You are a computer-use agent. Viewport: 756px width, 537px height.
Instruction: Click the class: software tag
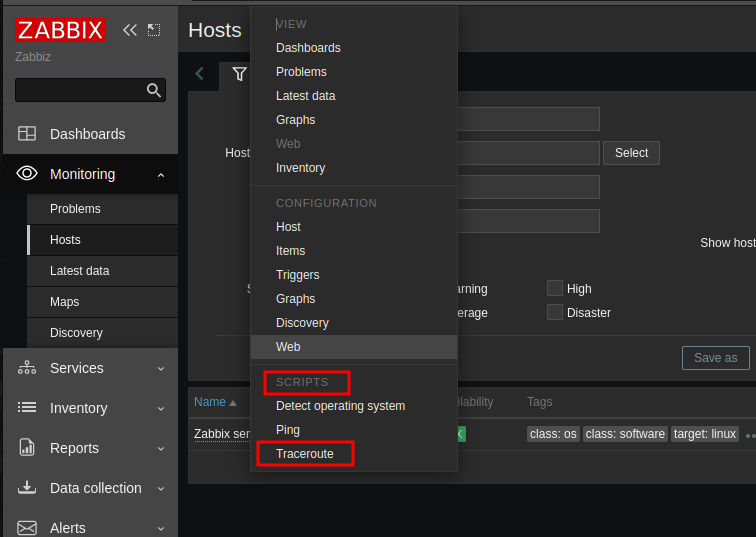(x=625, y=434)
